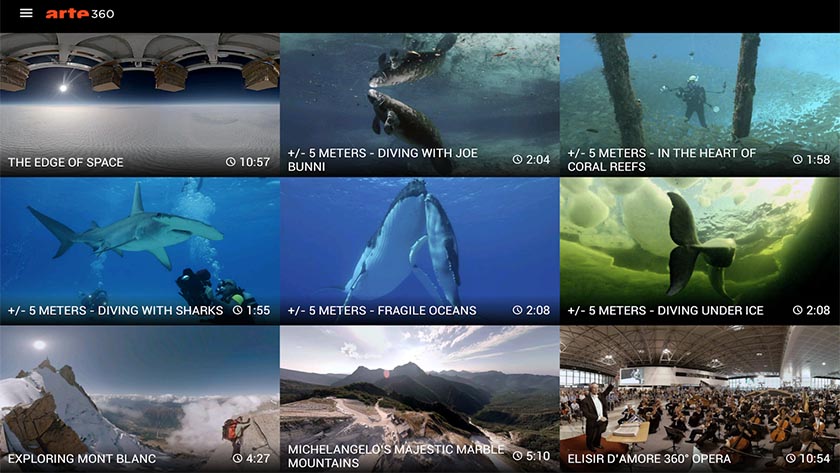This screenshot has width=840, height=473.
Task: Open In the Heart of Coral Reefs video
Action: pos(700,104)
